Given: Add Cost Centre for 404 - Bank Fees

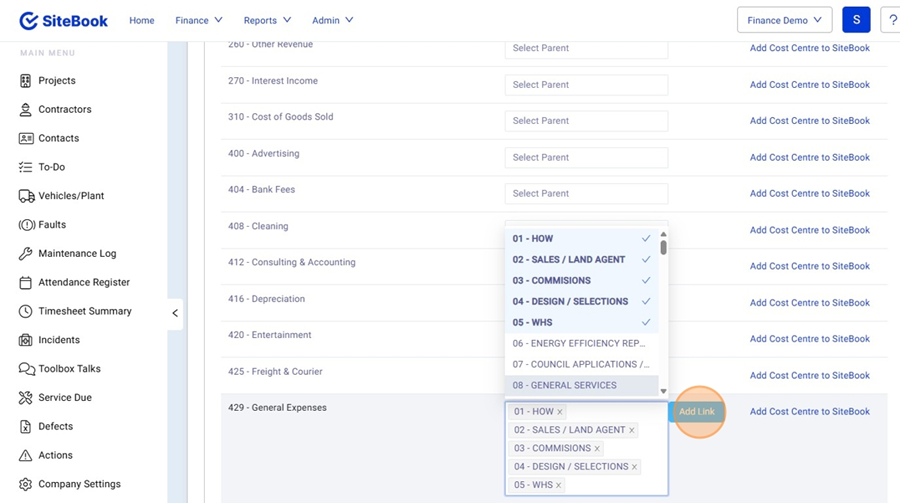Looking at the screenshot, I should pyautogui.click(x=809, y=194).
